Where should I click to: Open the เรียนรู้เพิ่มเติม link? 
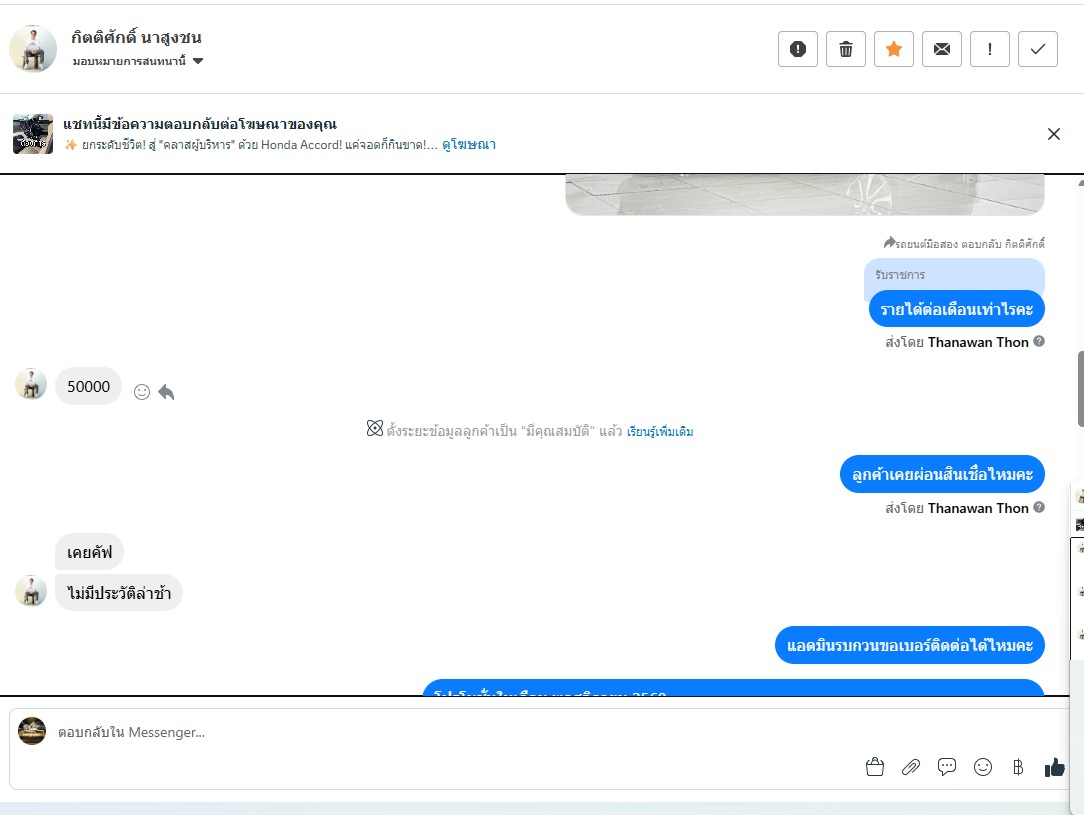[x=660, y=431]
